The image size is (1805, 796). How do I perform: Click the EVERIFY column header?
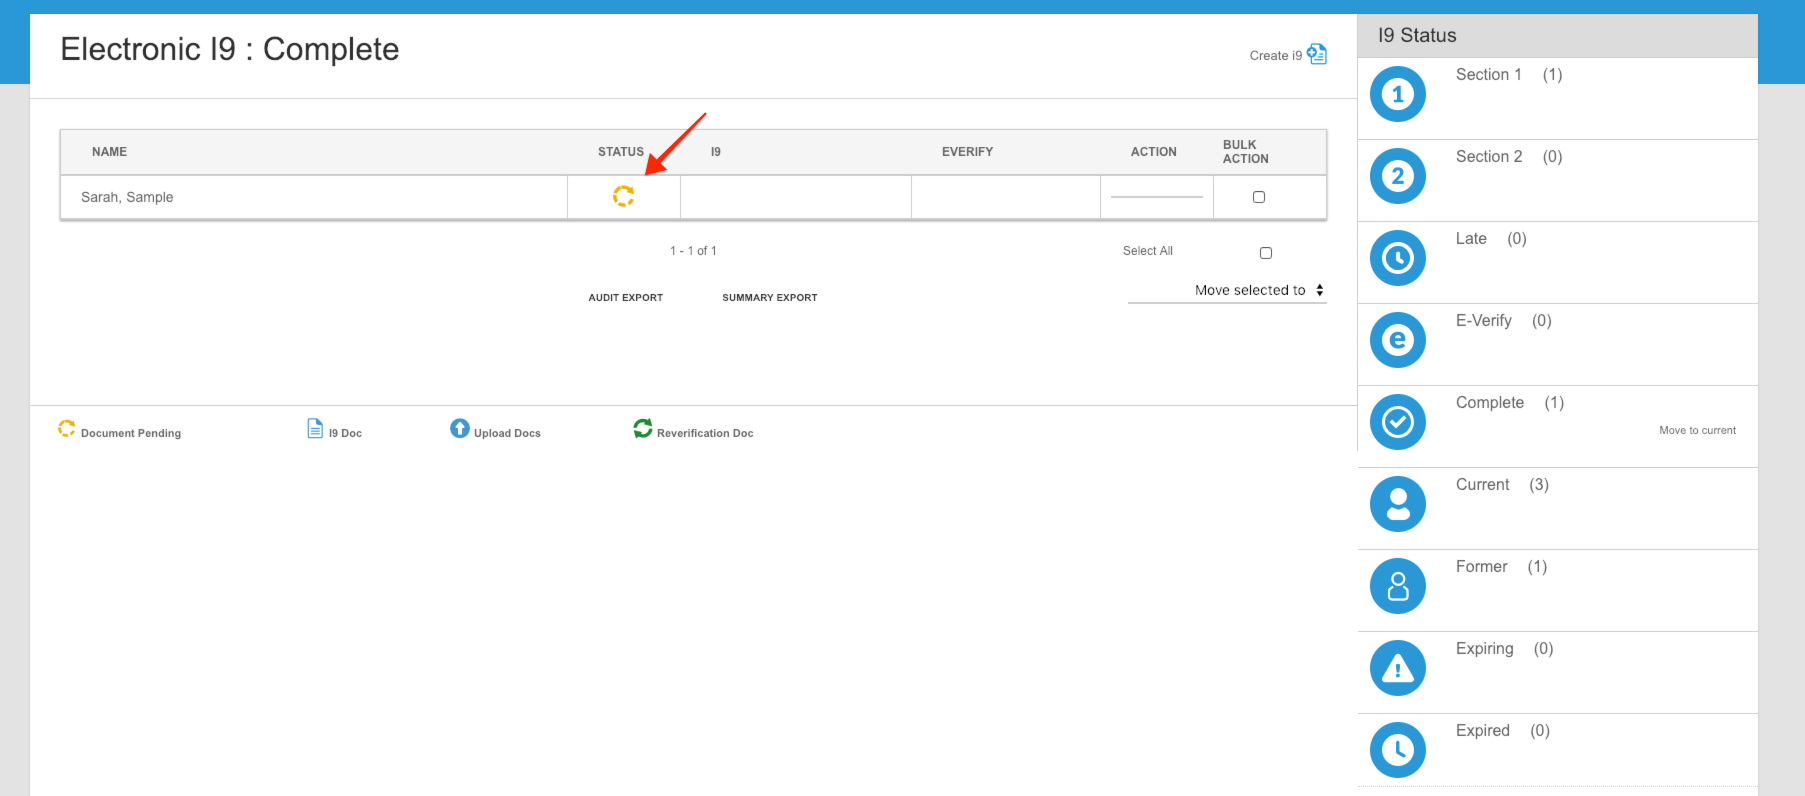967,152
